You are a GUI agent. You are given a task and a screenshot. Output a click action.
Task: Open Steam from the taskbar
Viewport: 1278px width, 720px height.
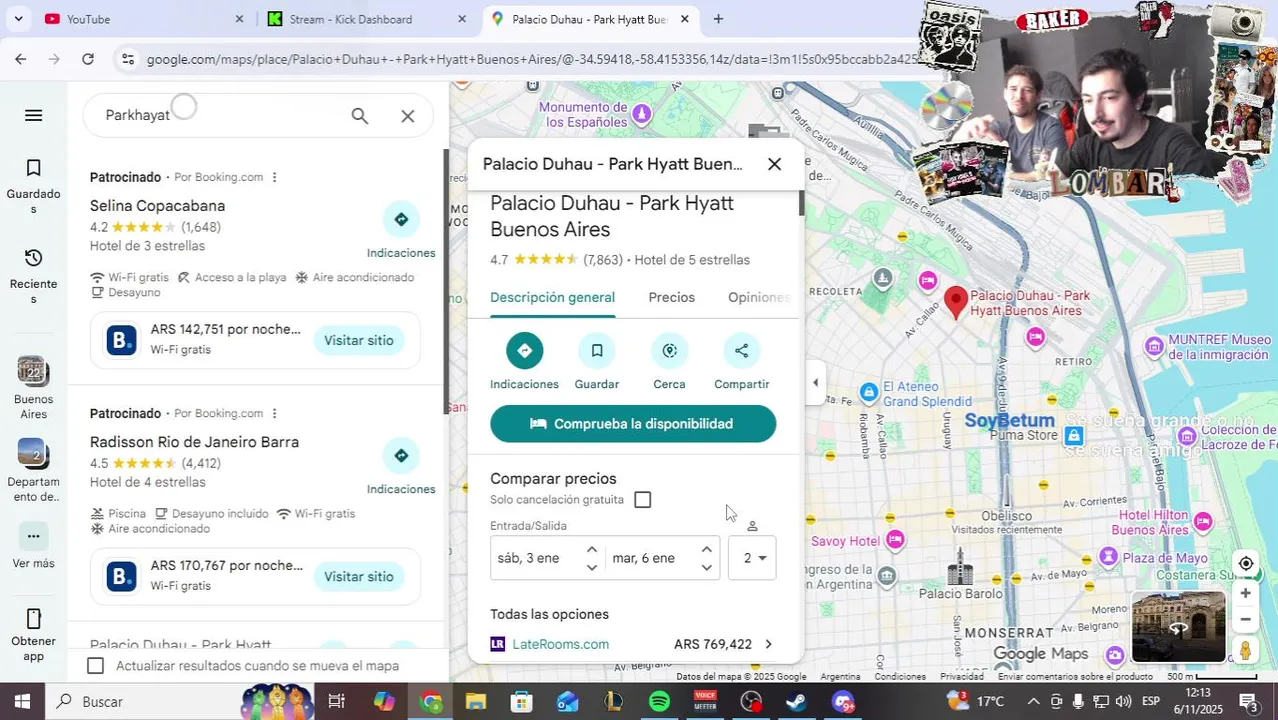(x=797, y=702)
